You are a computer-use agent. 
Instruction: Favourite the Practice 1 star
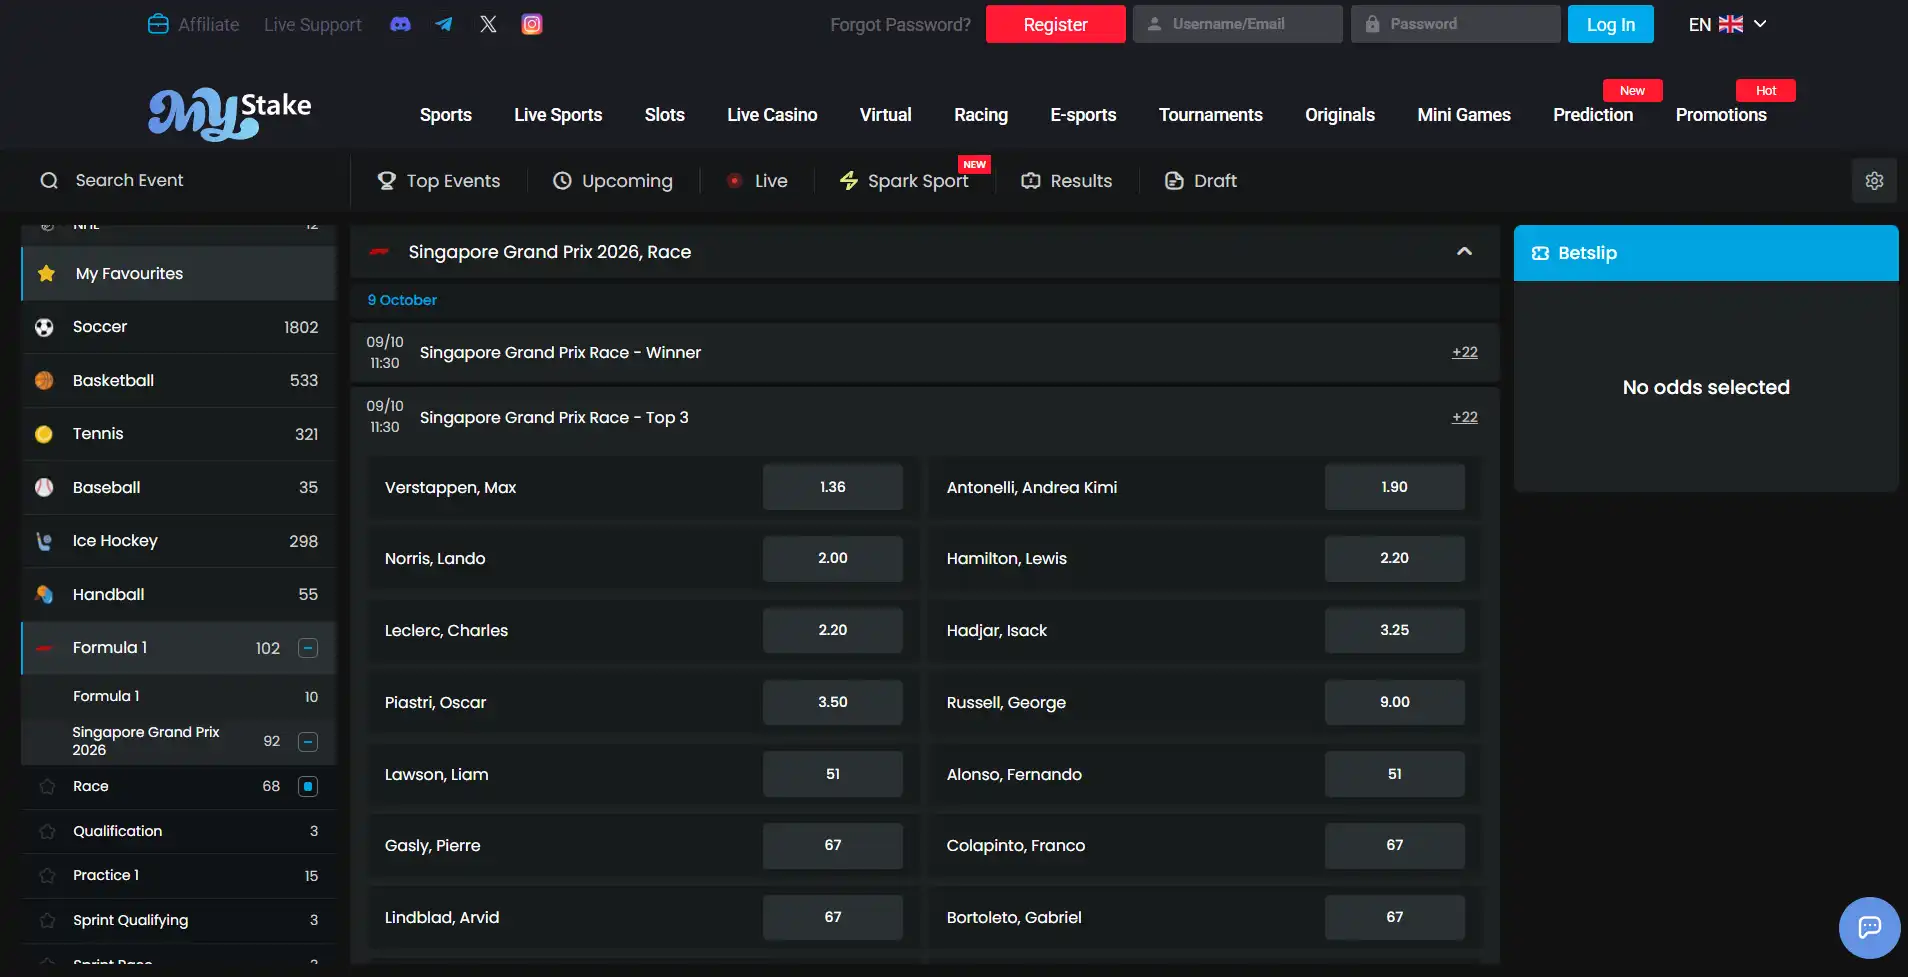47,876
